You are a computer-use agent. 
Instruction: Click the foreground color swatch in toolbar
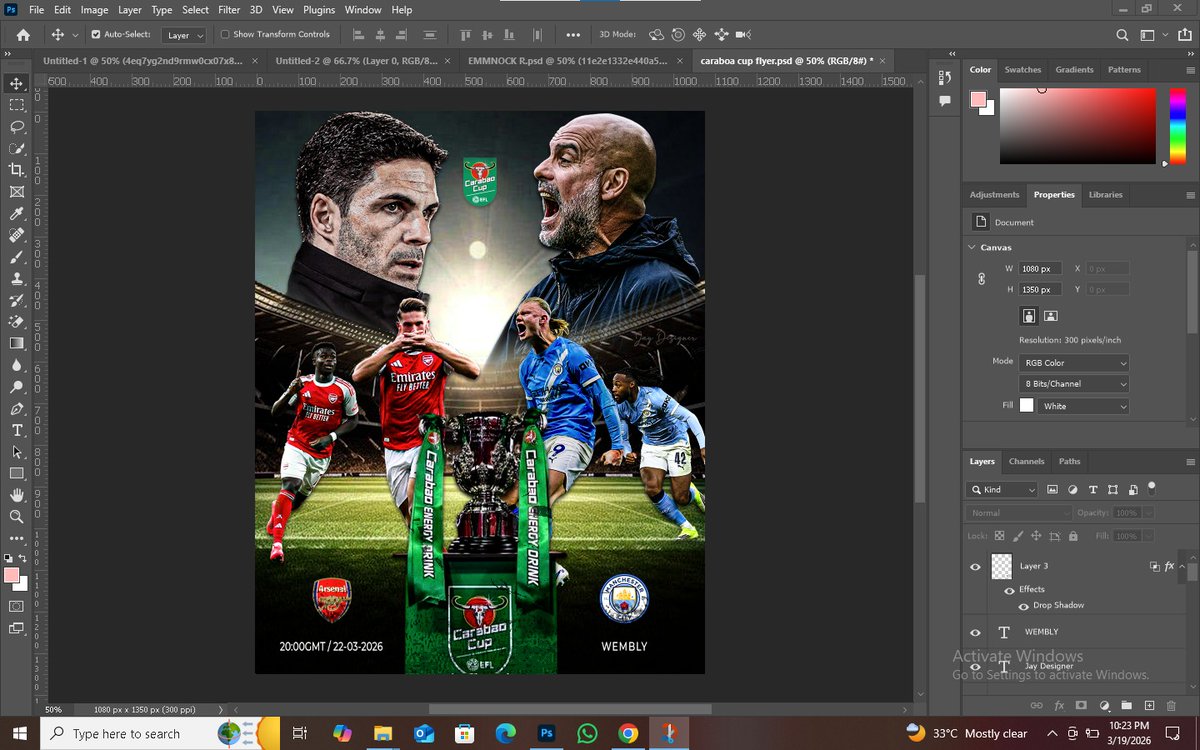coord(12,576)
